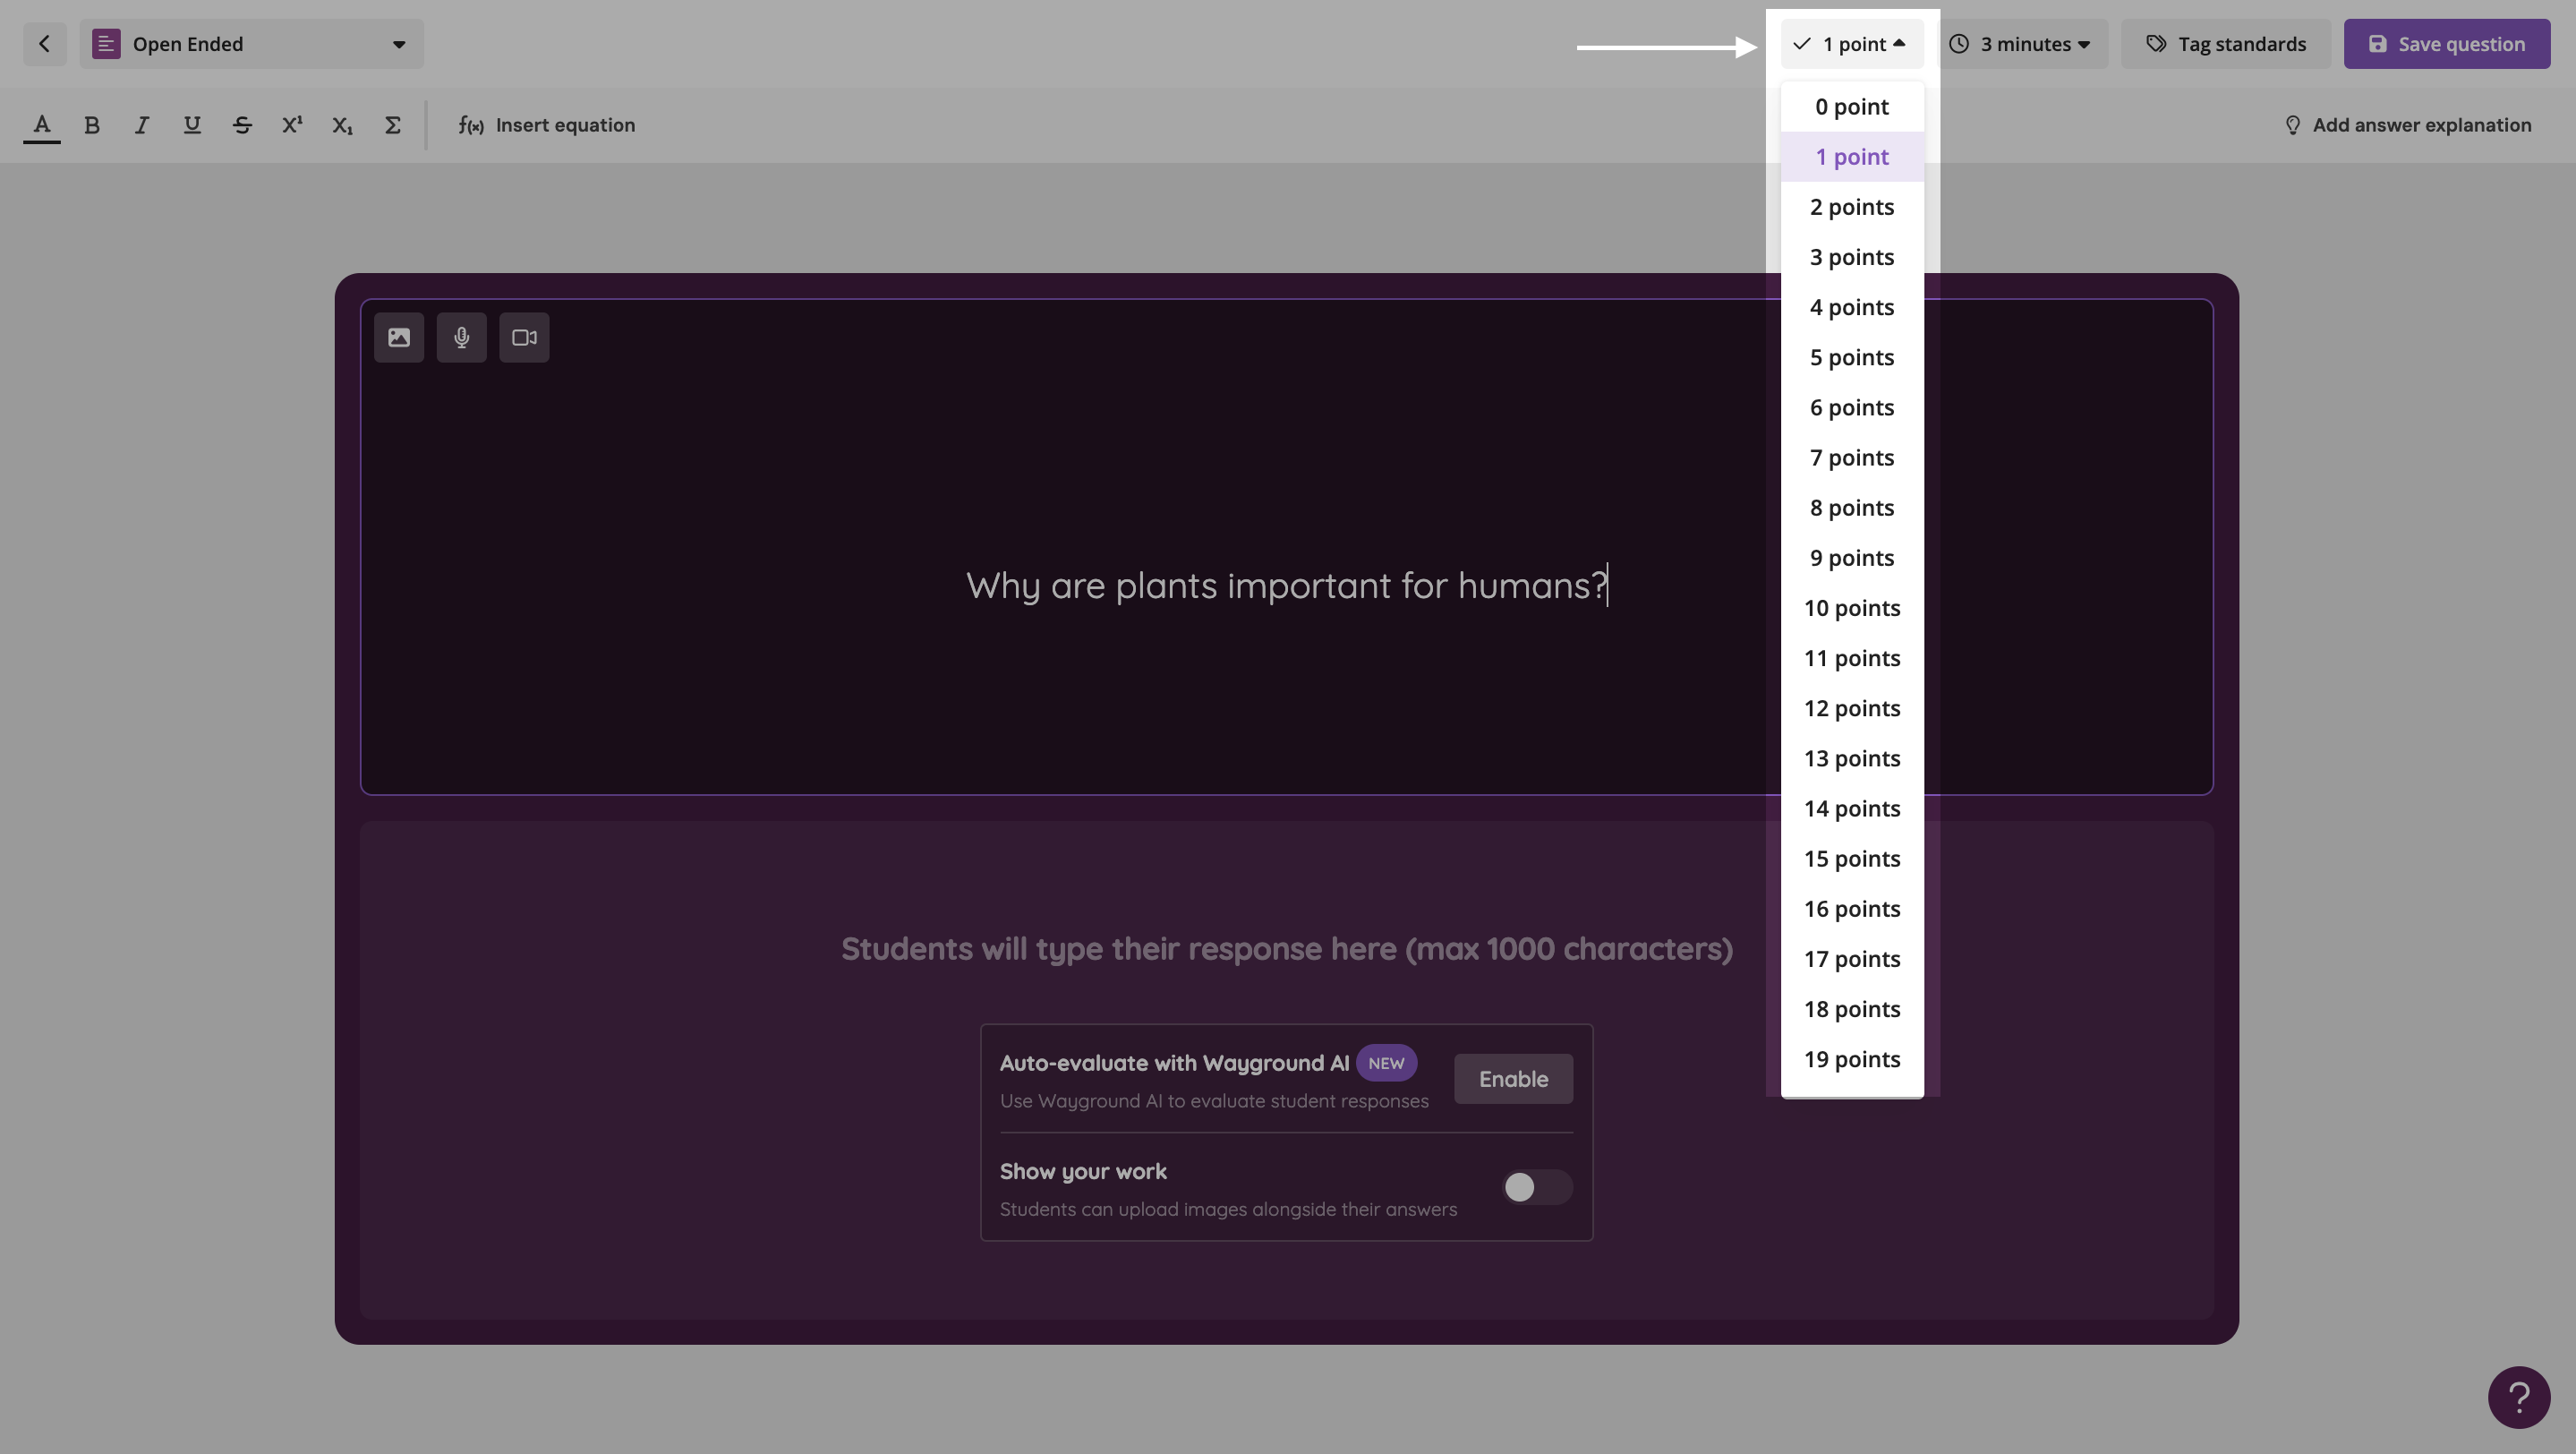Viewport: 2576px width, 1454px height.
Task: Apply underline formatting
Action: pyautogui.click(x=192, y=125)
